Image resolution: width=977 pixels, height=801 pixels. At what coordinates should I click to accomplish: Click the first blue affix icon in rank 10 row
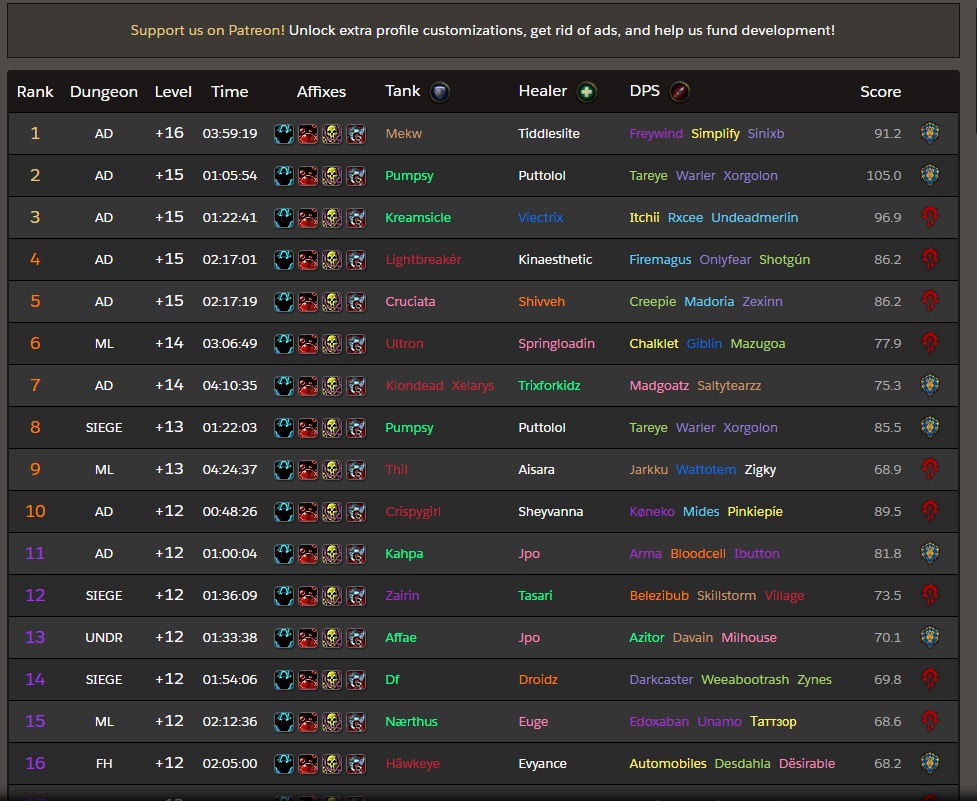pyautogui.click(x=284, y=512)
